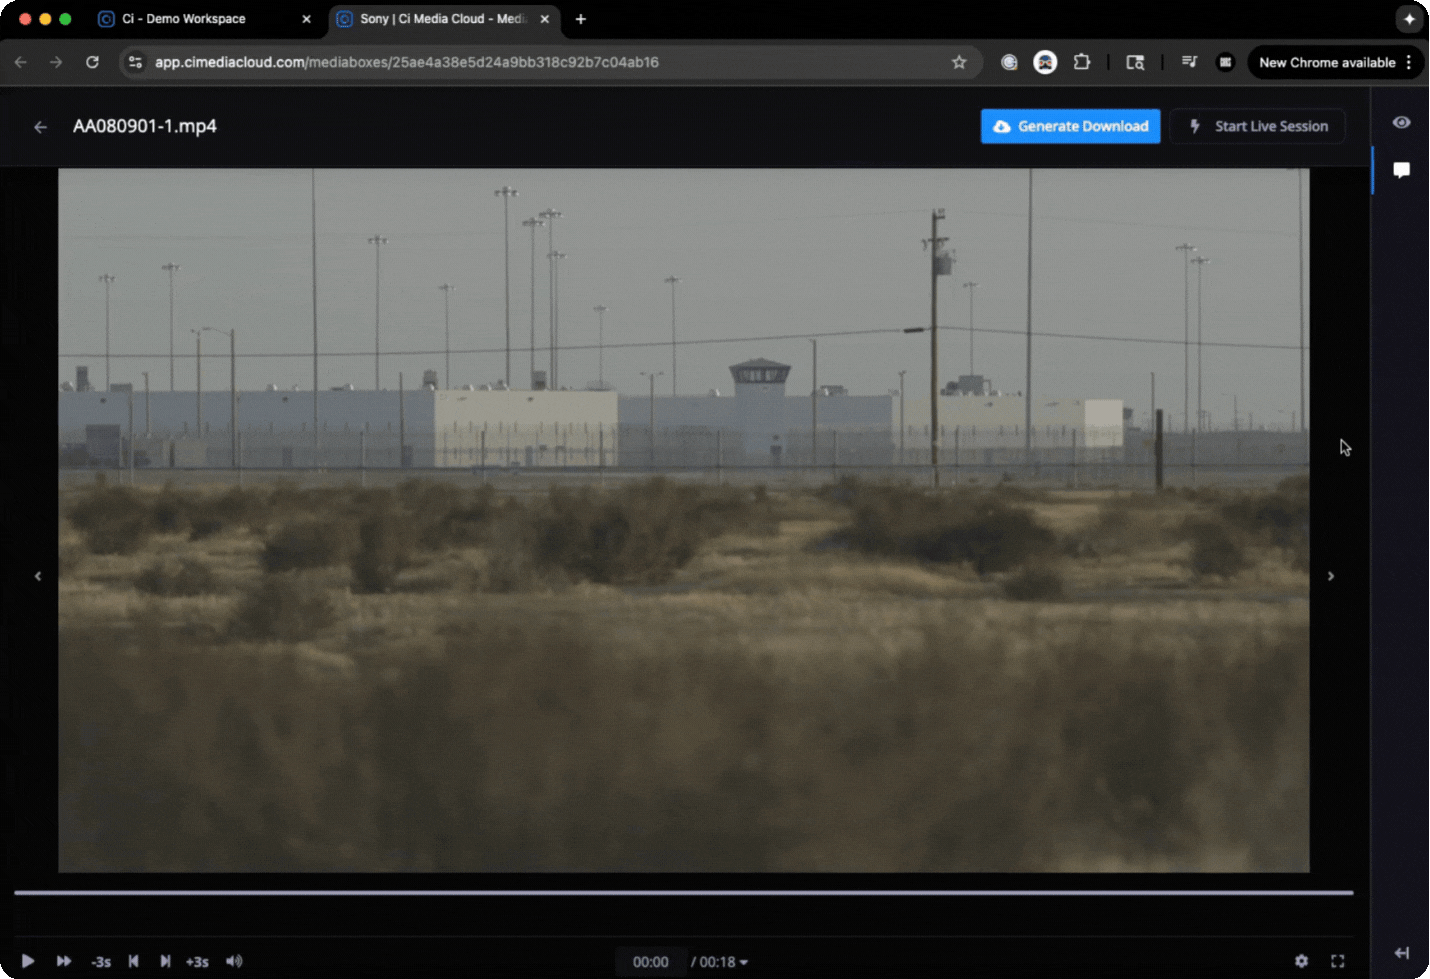The image size is (1430, 979).
Task: Click the video progress seek bar
Action: (x=684, y=892)
